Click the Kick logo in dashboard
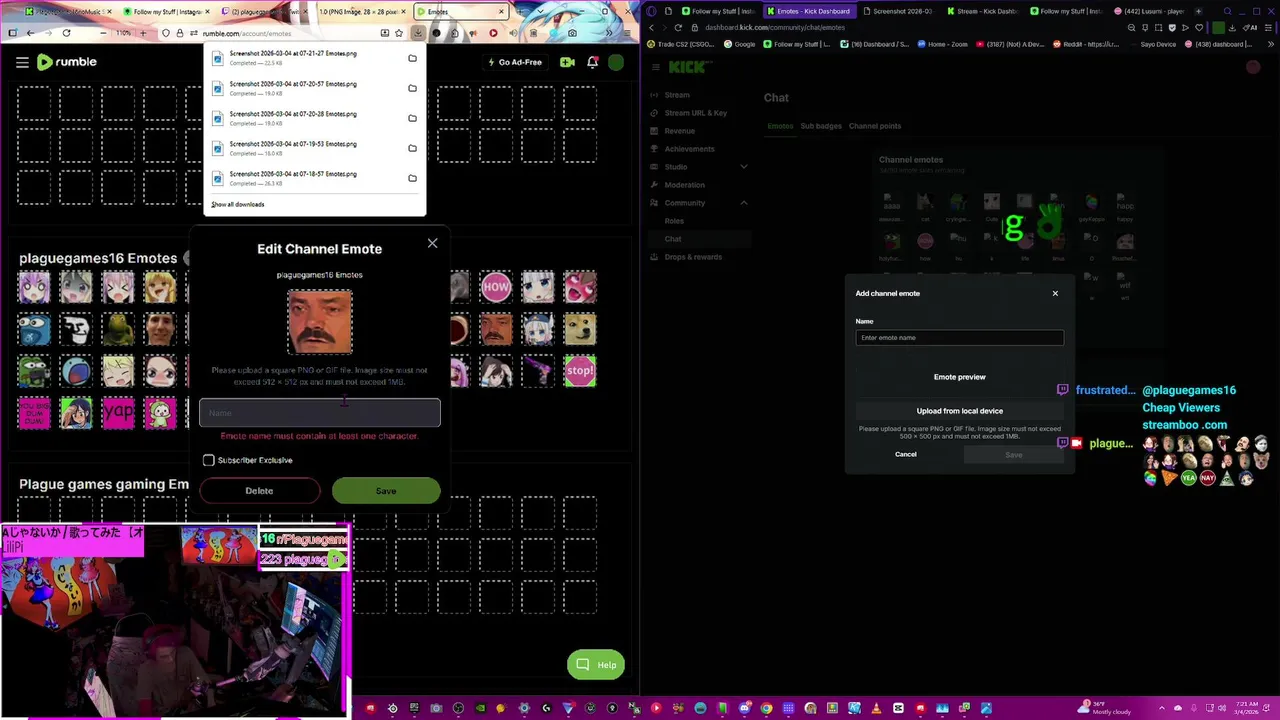 pyautogui.click(x=687, y=67)
